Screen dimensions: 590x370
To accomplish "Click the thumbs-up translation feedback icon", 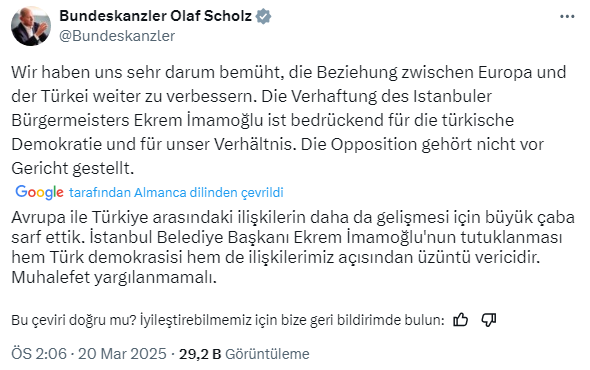I will [x=461, y=320].
